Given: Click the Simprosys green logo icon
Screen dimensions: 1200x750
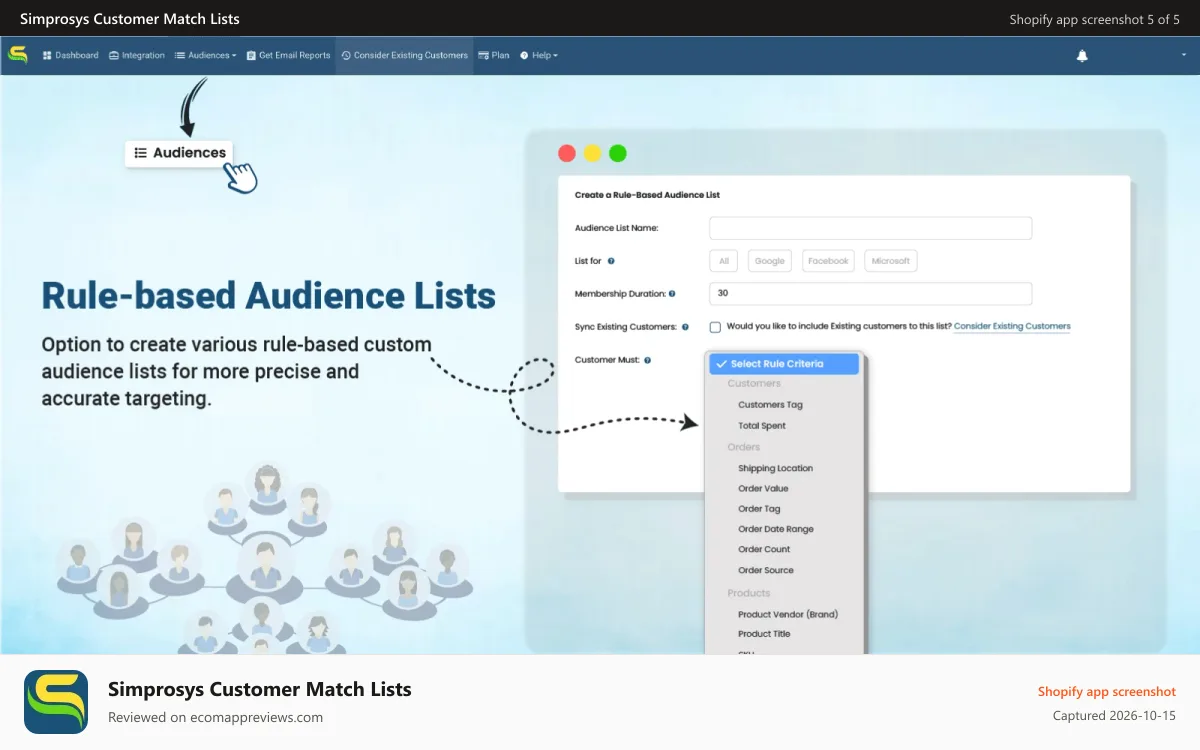Looking at the screenshot, I should coord(18,55).
